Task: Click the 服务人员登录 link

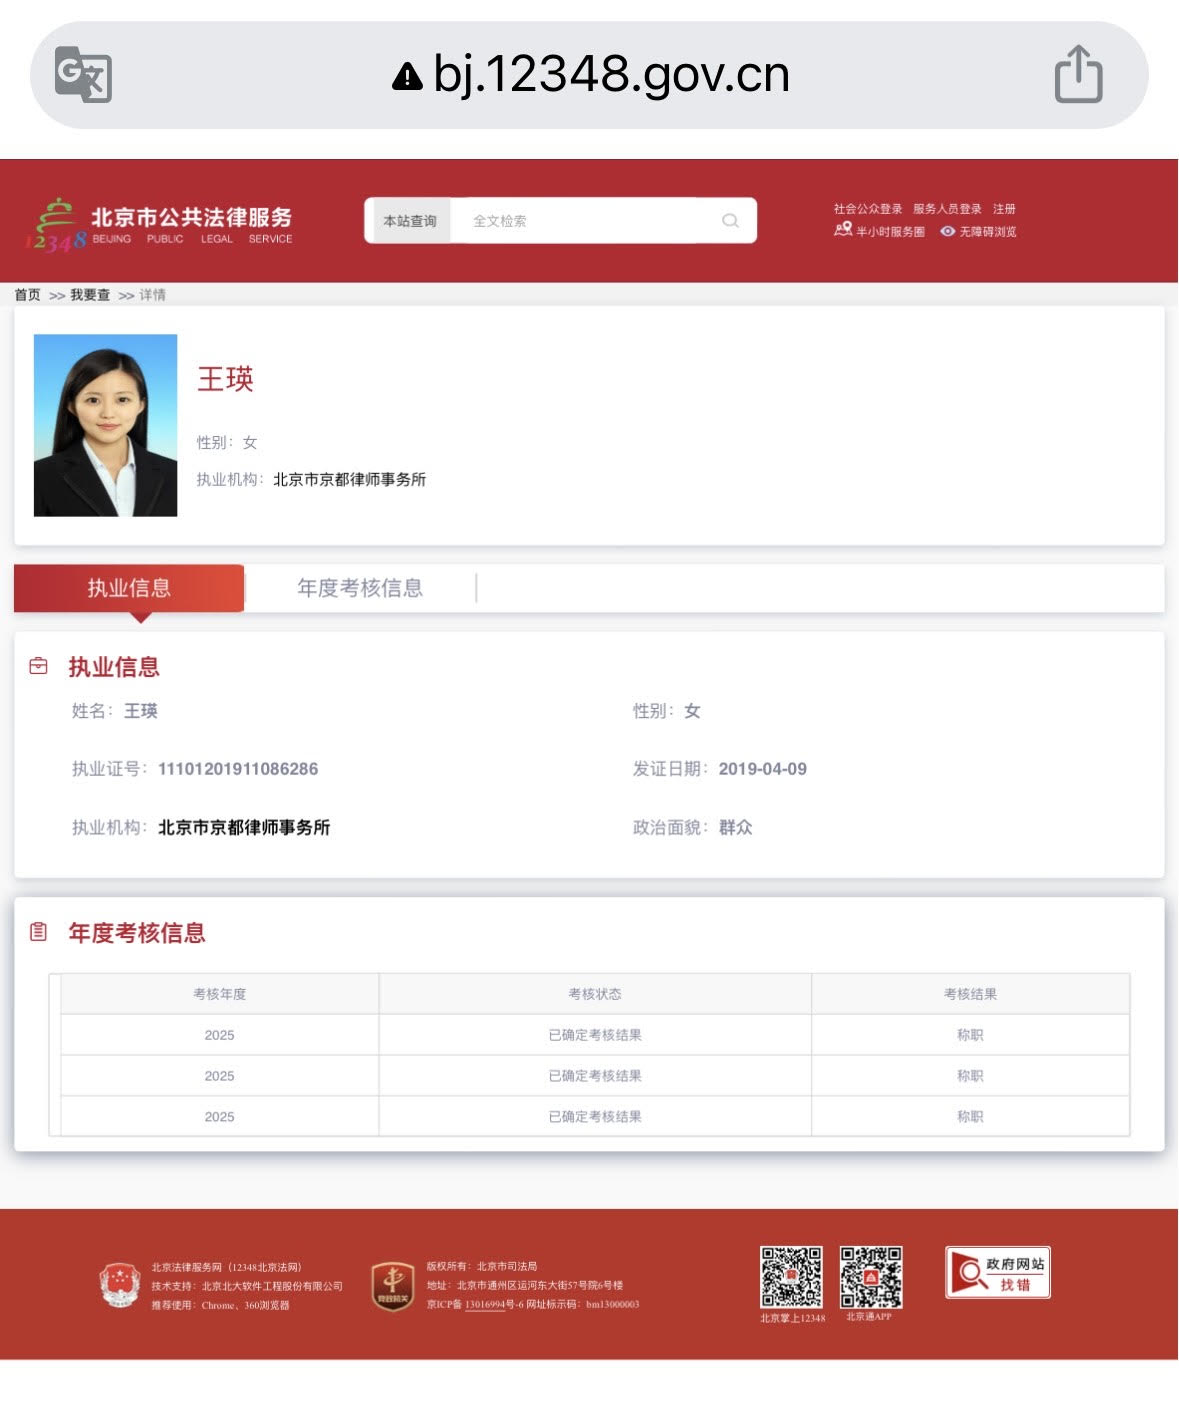Action: pyautogui.click(x=946, y=209)
